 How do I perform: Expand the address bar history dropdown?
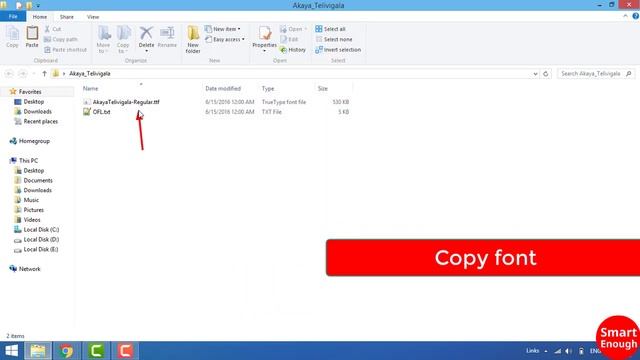pyautogui.click(x=535, y=74)
